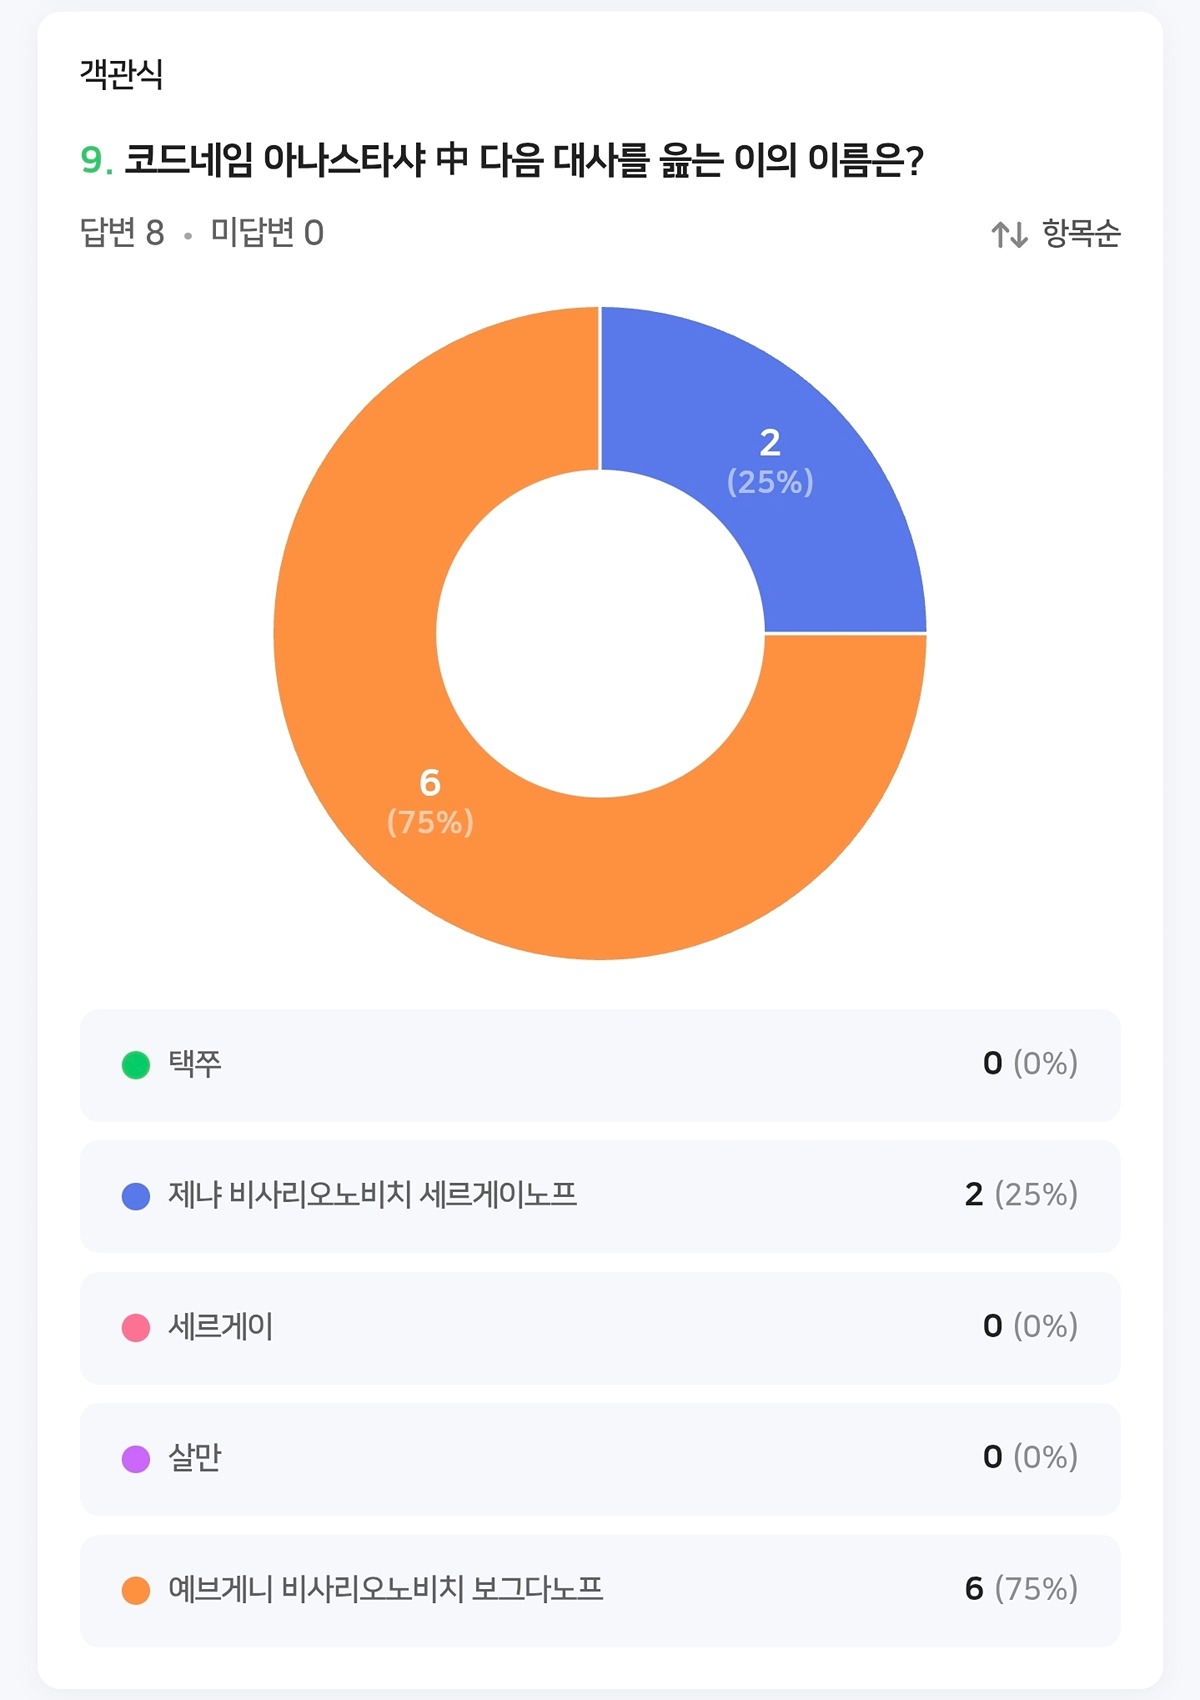Screen dimensions: 1200x1700
Task: Select the green dot beside 택쭈
Action: [136, 1065]
